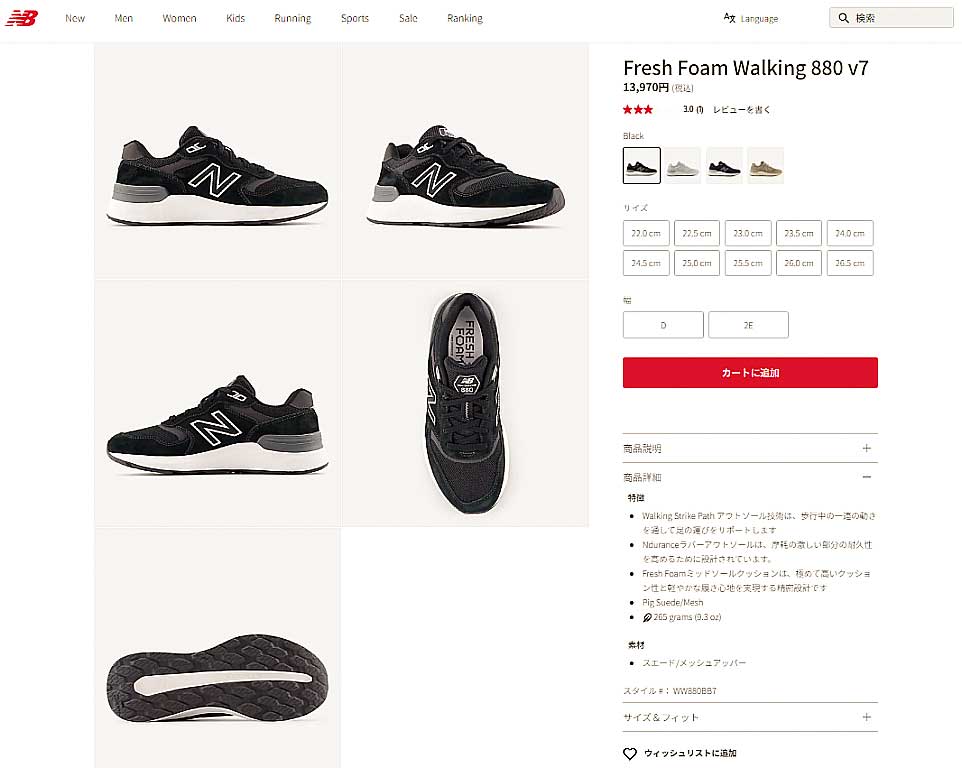
Task: Select the tan shoe color swatch
Action: point(765,166)
